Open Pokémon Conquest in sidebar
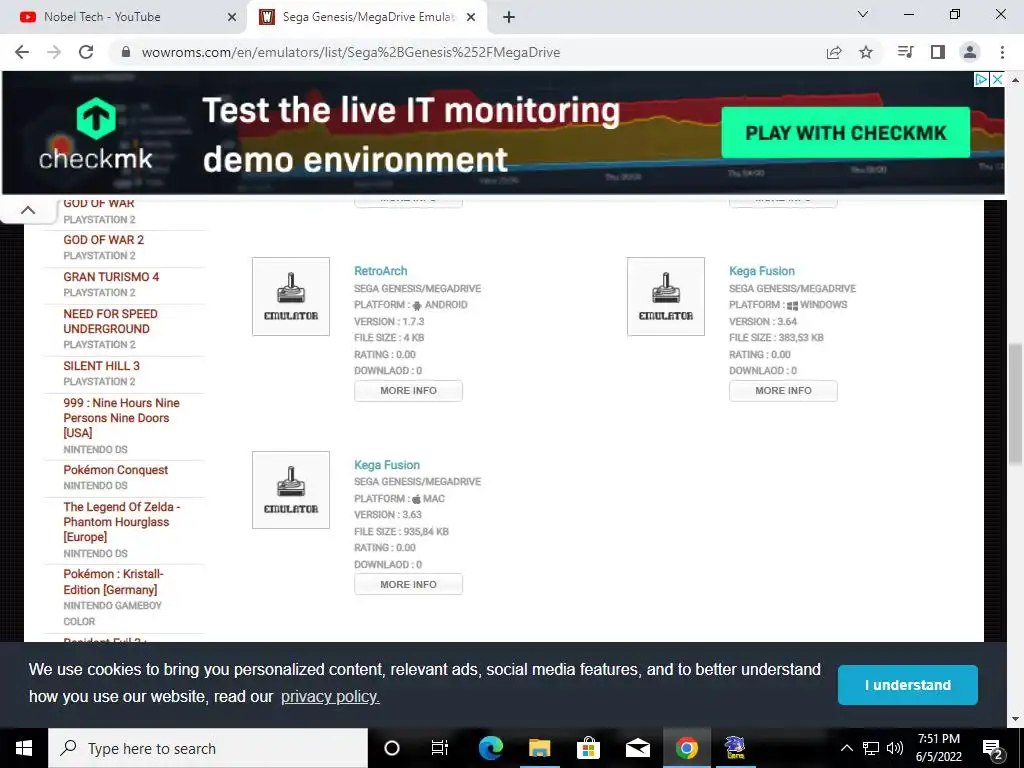This screenshot has width=1024, height=768. [116, 470]
